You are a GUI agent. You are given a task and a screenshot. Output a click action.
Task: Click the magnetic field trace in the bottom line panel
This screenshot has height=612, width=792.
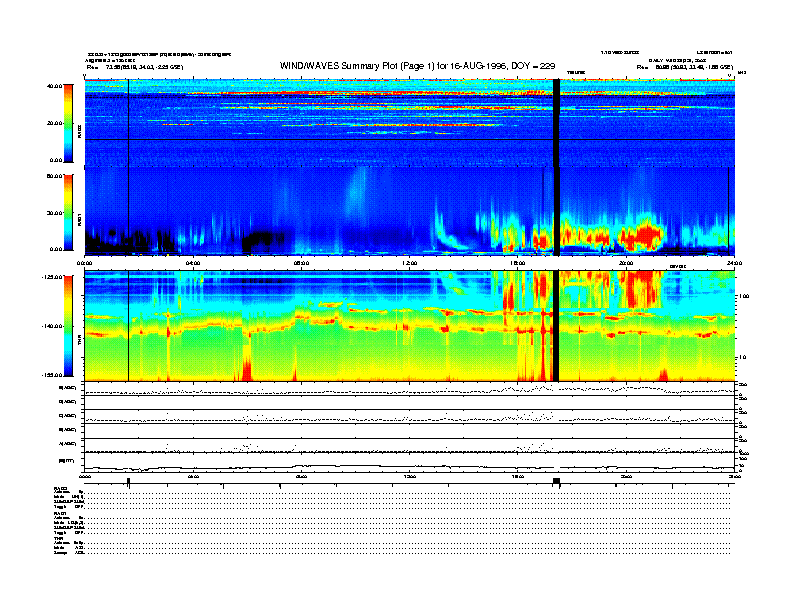[x=409, y=467]
